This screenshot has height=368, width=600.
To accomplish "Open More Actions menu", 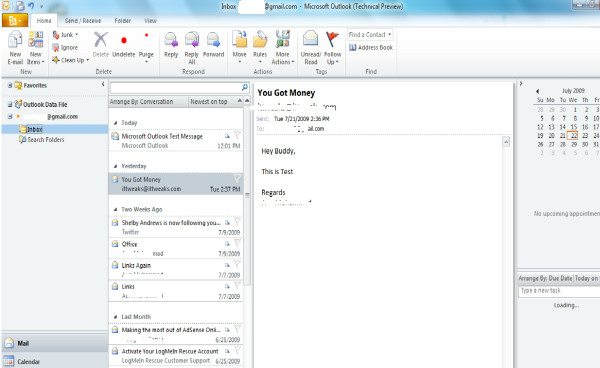I will coord(283,48).
